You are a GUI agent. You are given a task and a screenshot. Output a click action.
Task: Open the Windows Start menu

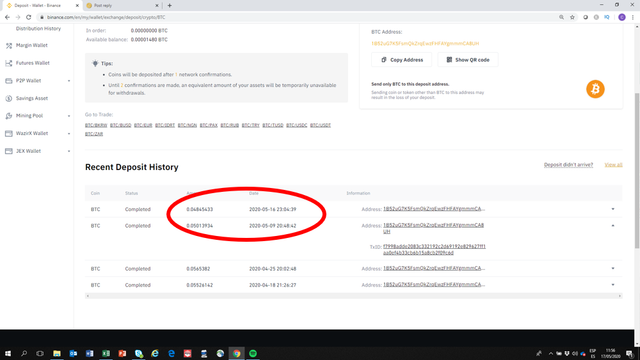pos(8,353)
